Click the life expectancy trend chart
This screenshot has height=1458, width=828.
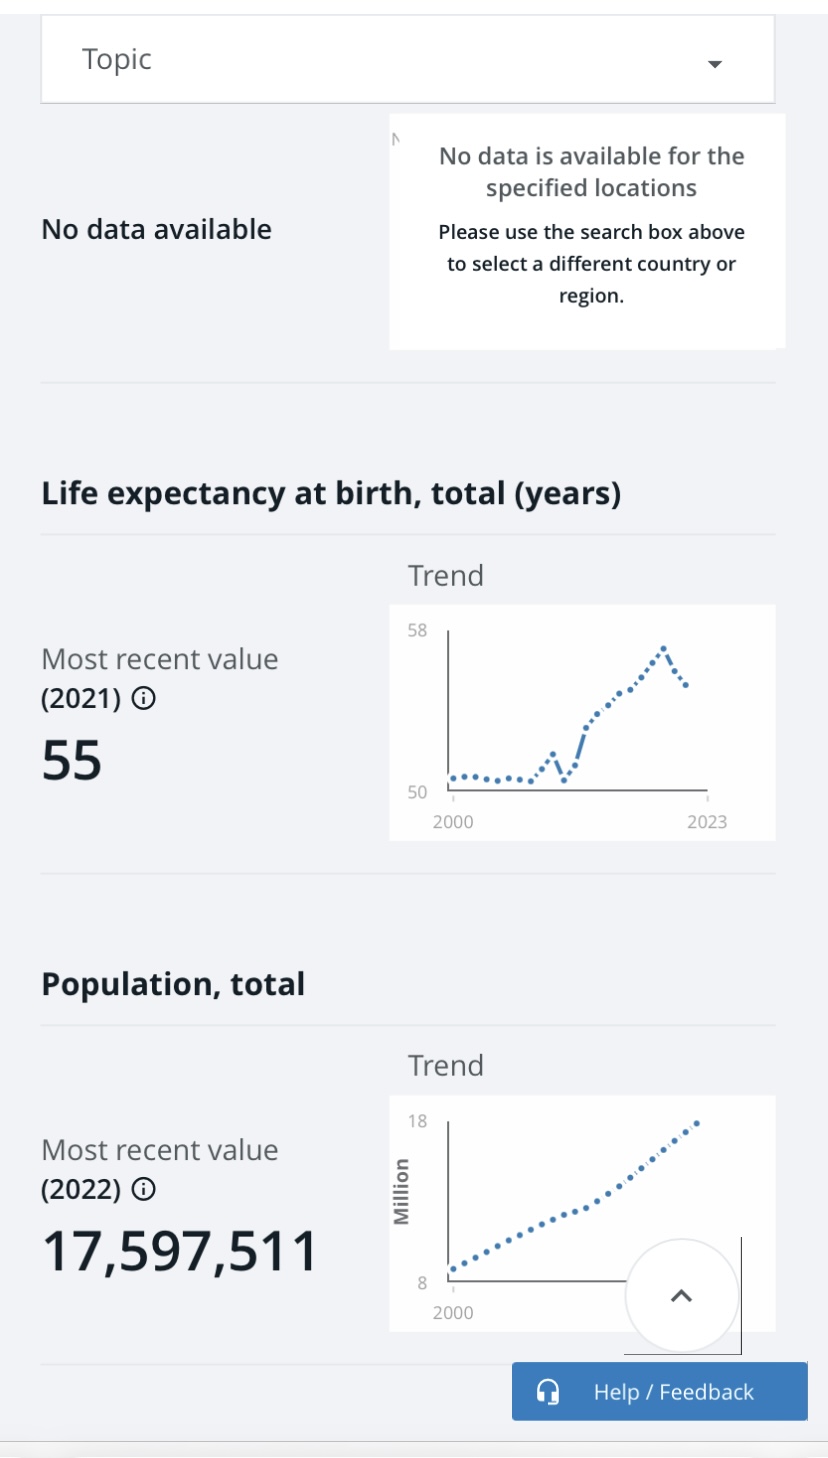(x=582, y=722)
